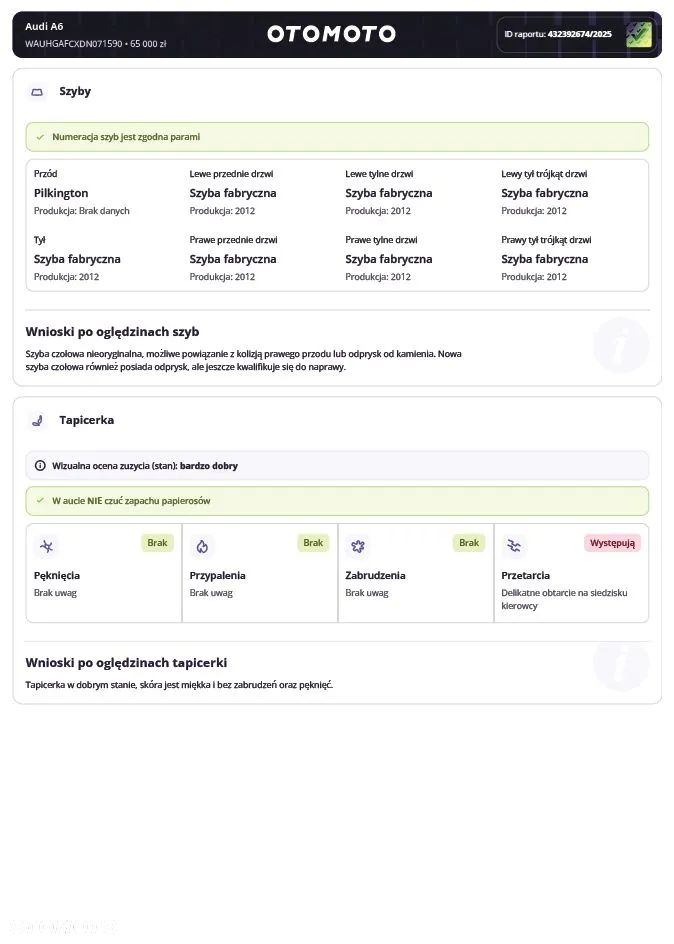Click the Przetarcia abrasion icon

point(513,546)
